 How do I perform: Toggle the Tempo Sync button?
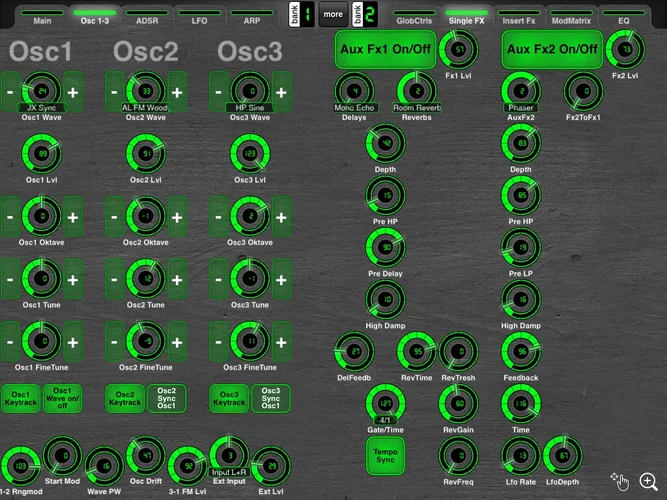(385, 456)
